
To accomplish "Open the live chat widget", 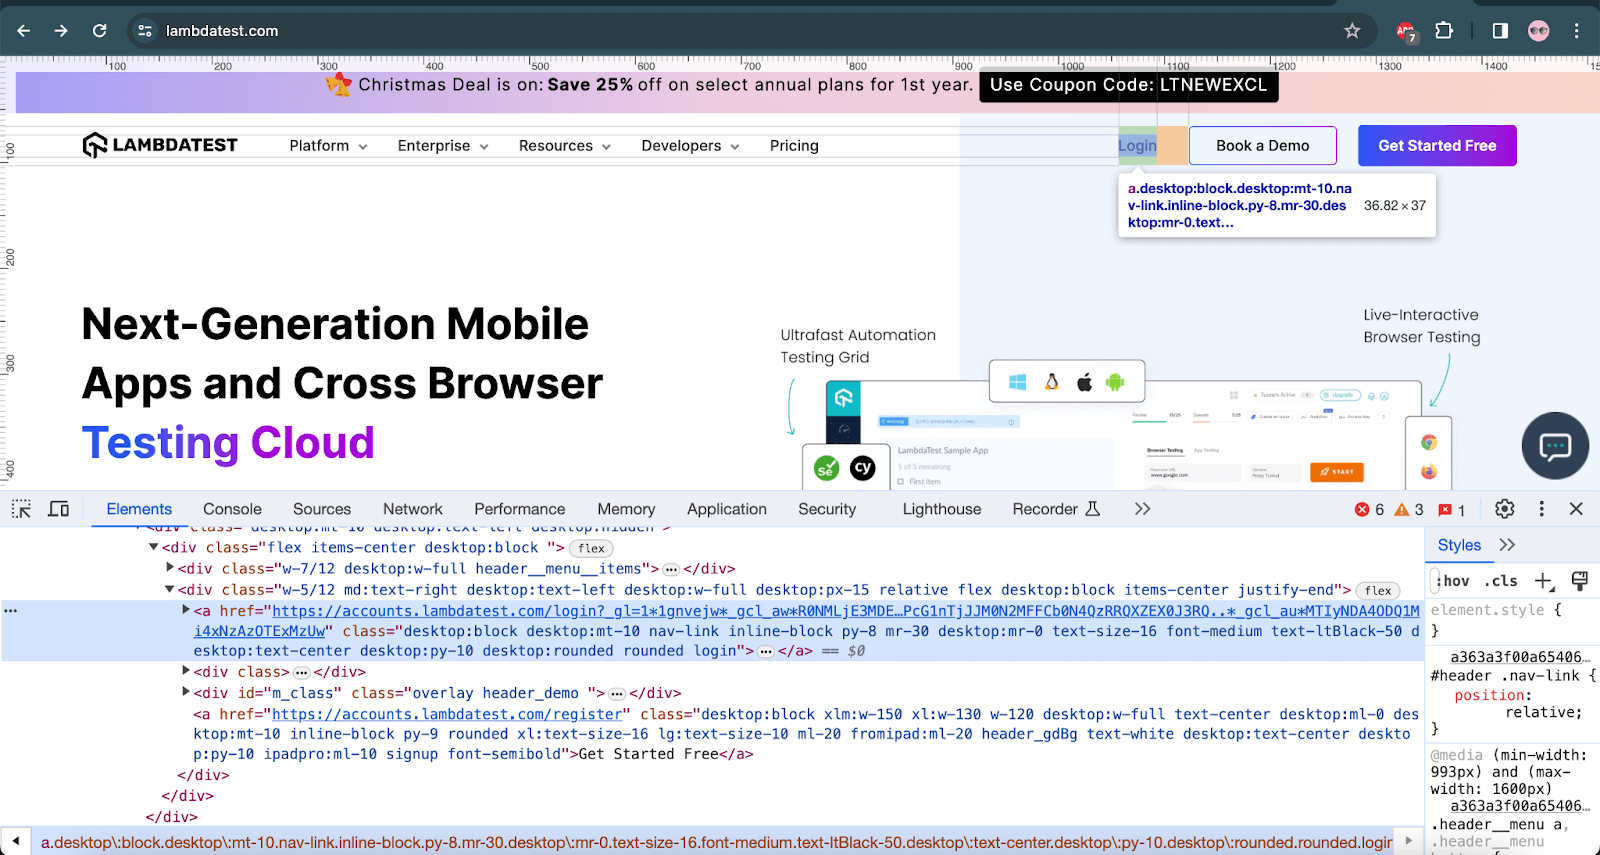I will tap(1555, 446).
